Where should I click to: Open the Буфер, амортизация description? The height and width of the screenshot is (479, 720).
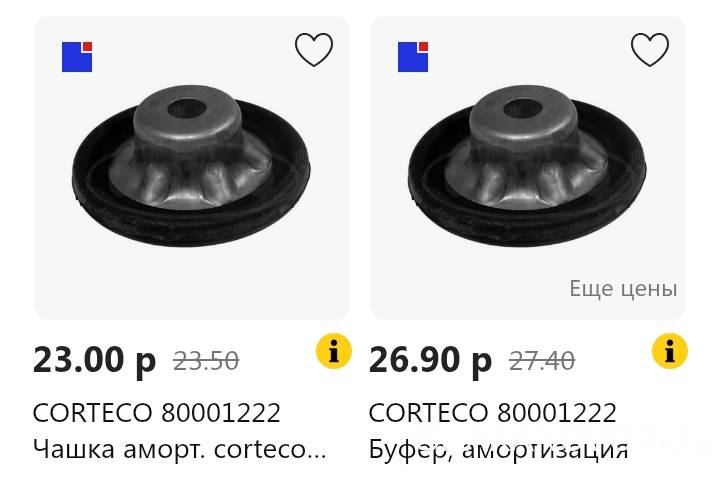point(498,449)
